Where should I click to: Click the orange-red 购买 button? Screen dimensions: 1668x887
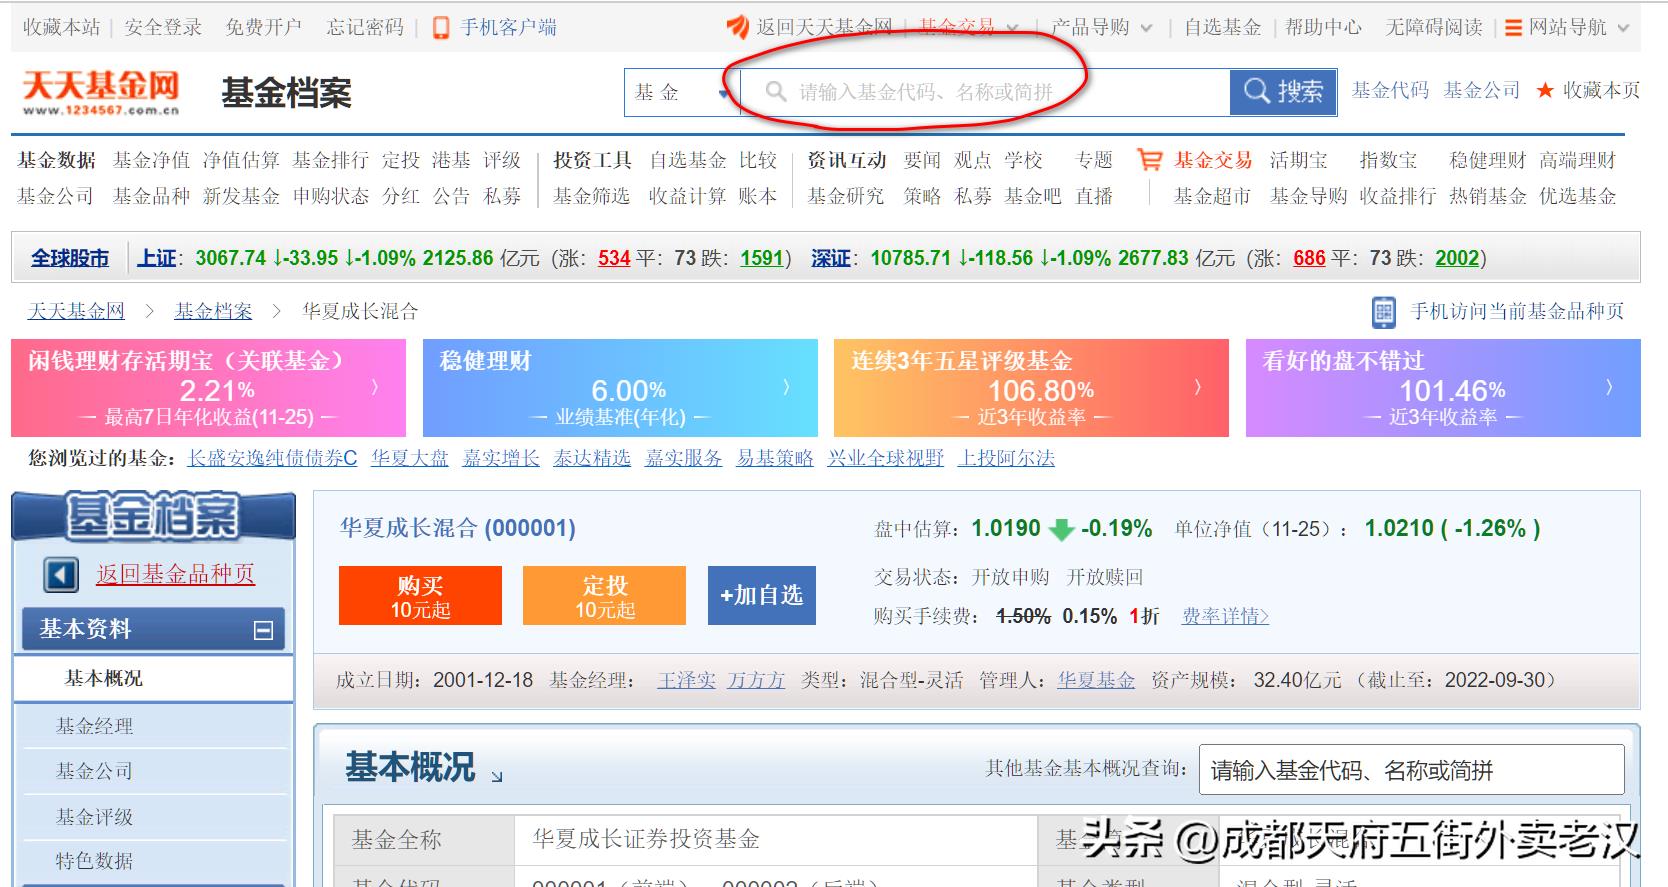pos(420,596)
